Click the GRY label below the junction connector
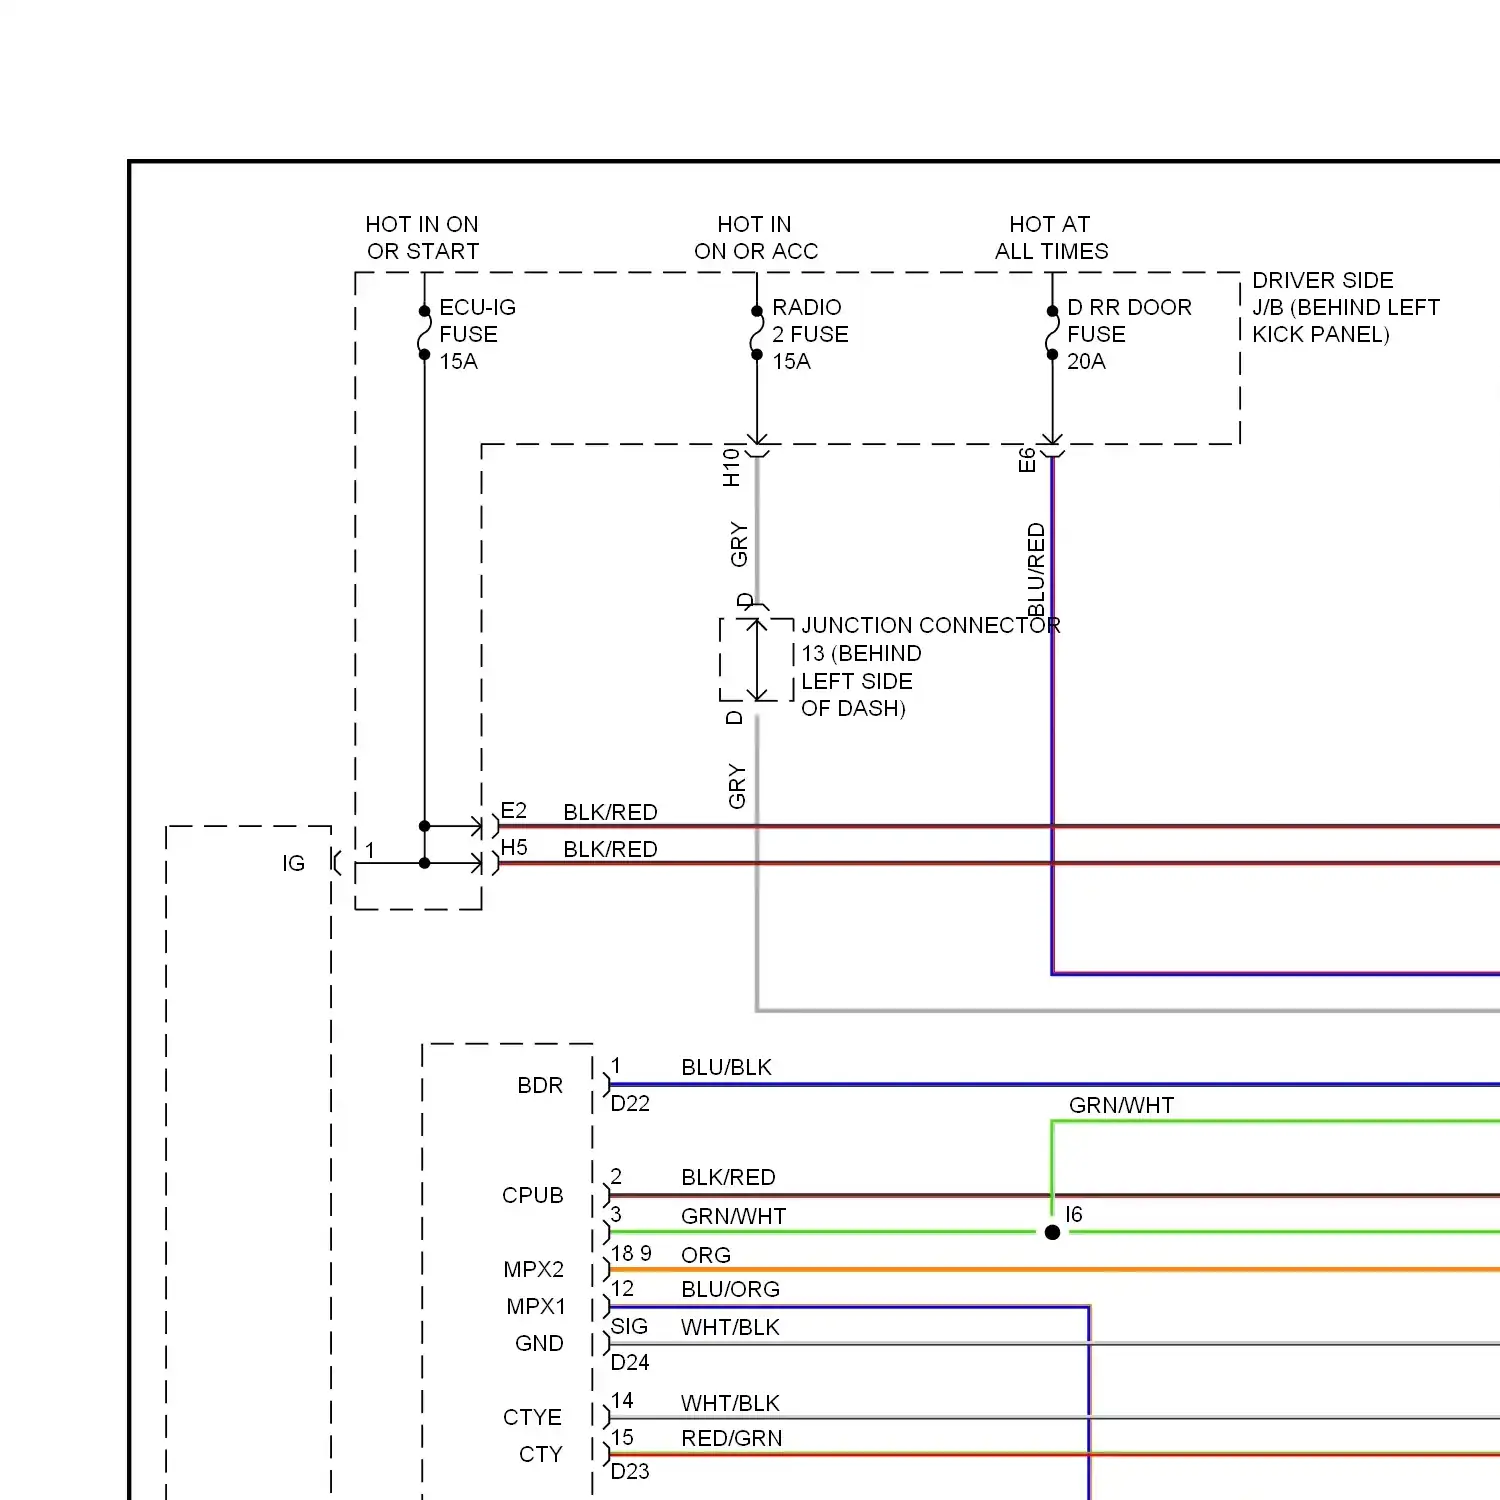Image resolution: width=1500 pixels, height=1500 pixels. tap(737, 786)
